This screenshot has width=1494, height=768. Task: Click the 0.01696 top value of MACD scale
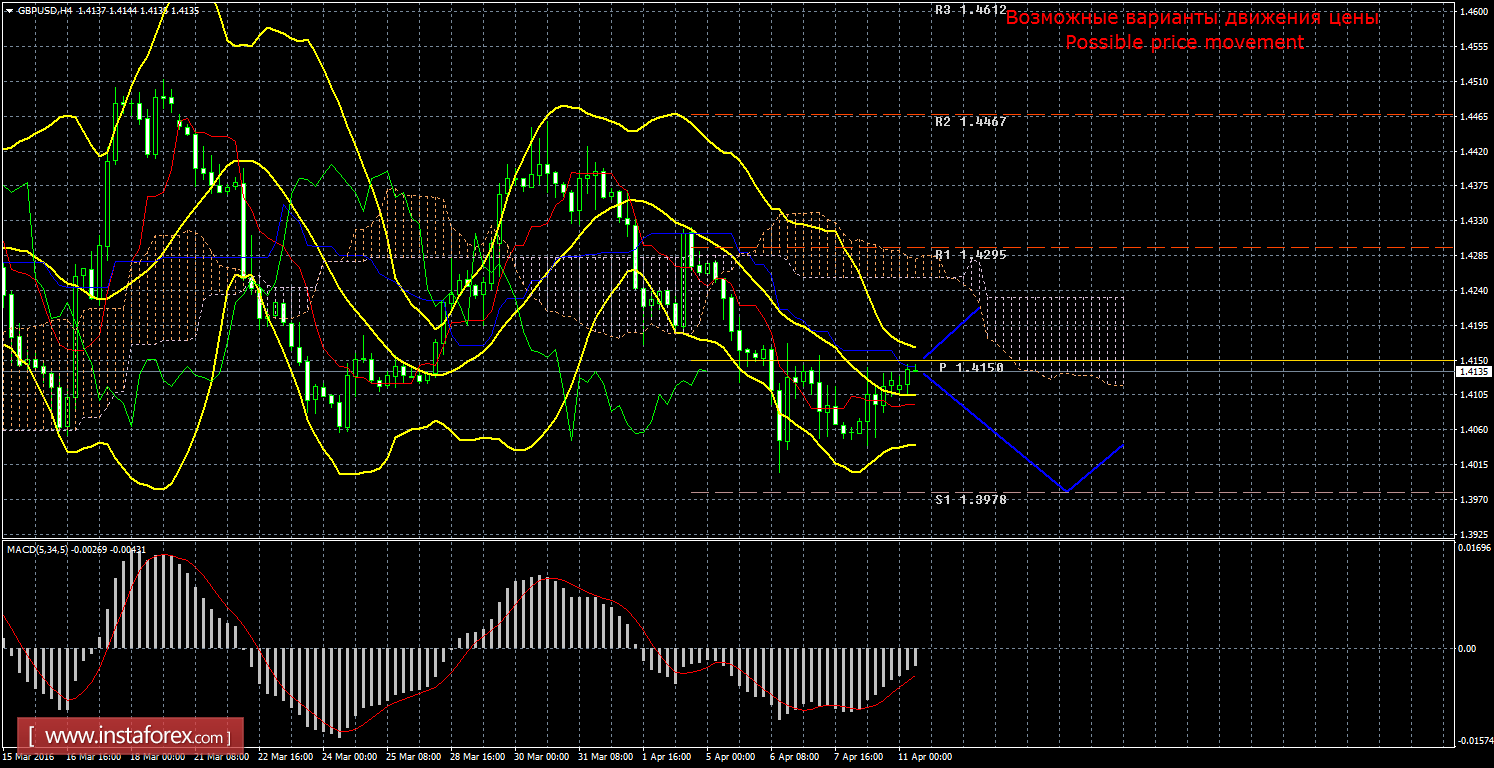(1473, 548)
